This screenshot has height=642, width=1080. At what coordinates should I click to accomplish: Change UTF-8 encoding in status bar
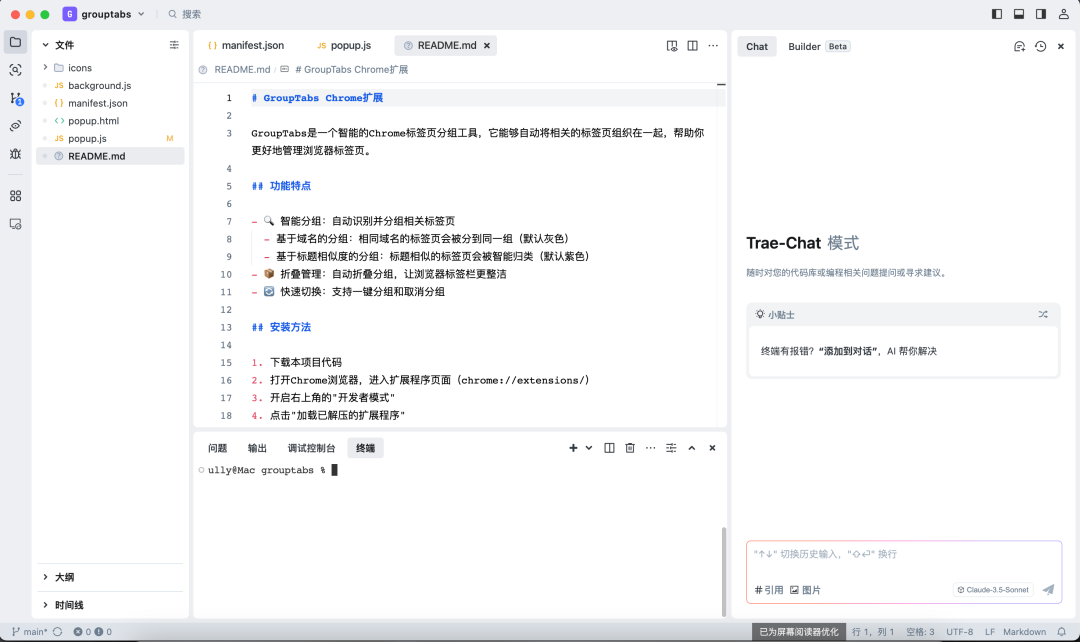[959, 632]
